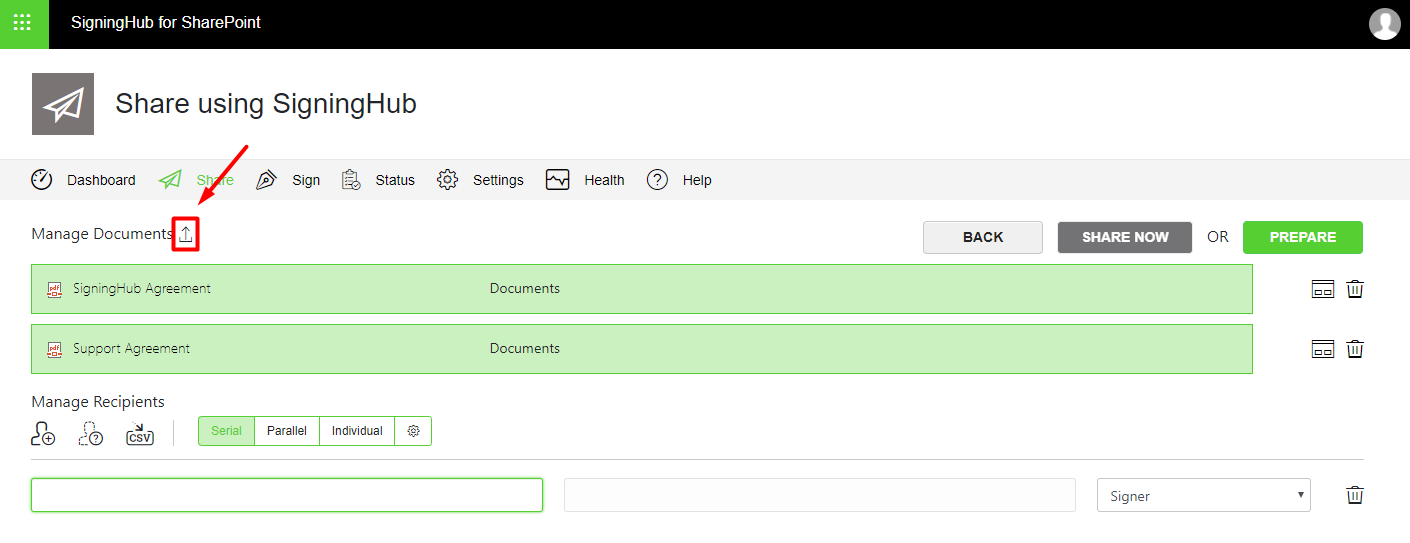Viewport: 1410px width, 543px height.
Task: Switch to Parallel workflow mode
Action: tap(287, 431)
